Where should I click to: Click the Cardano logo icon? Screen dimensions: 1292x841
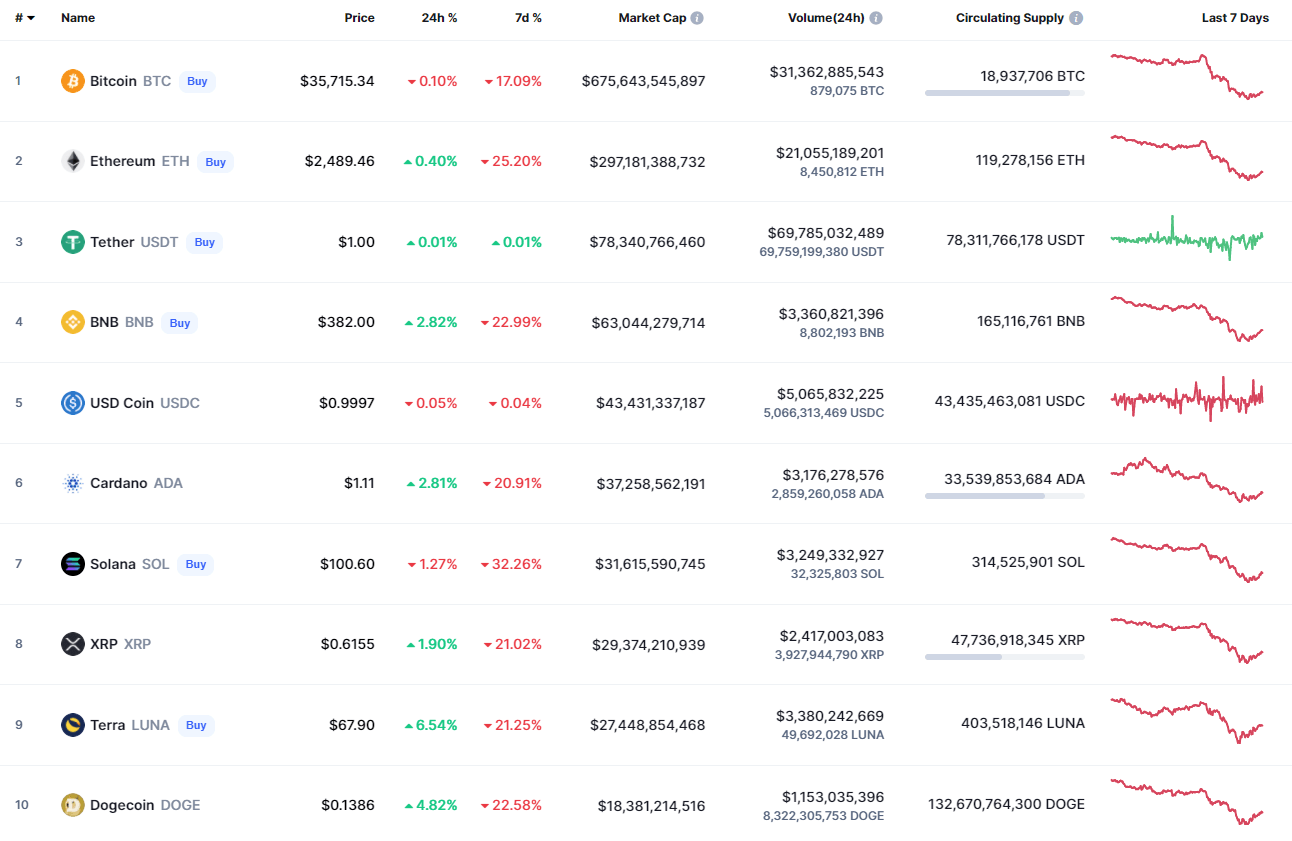73,483
